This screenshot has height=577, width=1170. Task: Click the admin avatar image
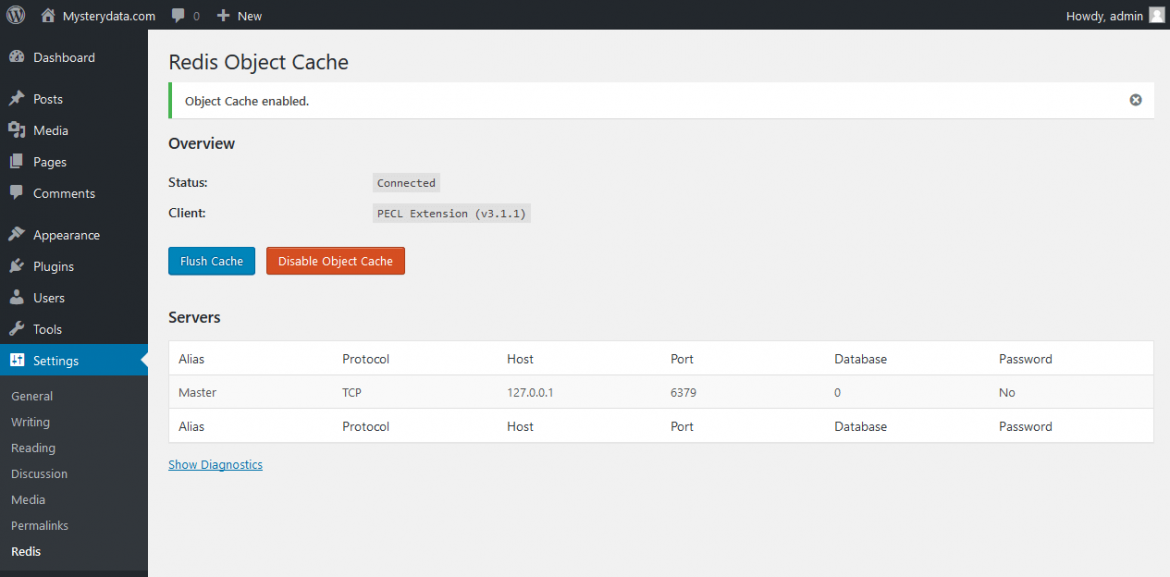pyautogui.click(x=1157, y=15)
